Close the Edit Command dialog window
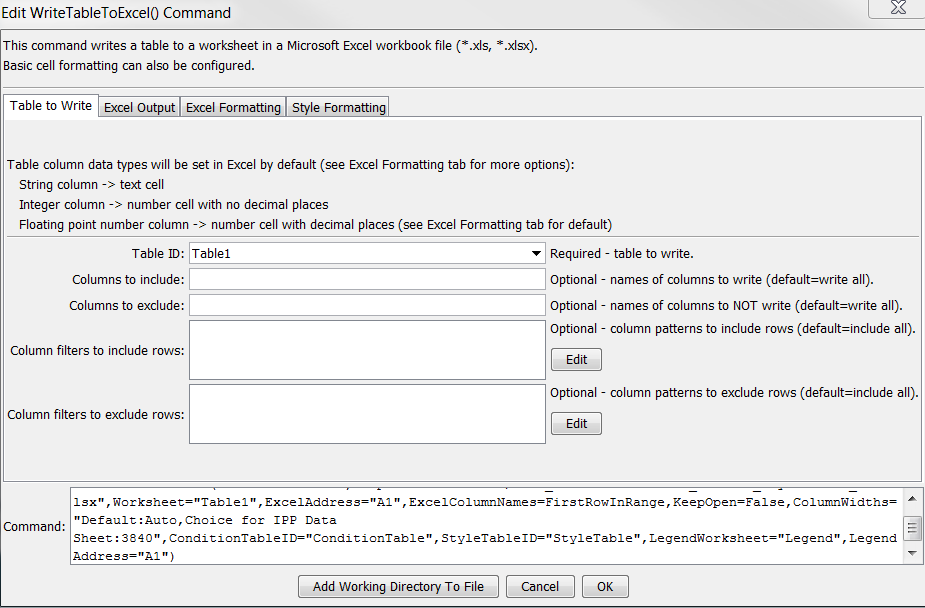The width and height of the screenshot is (925, 608). click(897, 10)
